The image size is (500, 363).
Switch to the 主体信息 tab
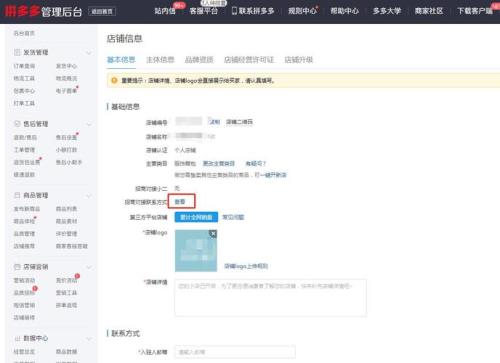pyautogui.click(x=160, y=60)
